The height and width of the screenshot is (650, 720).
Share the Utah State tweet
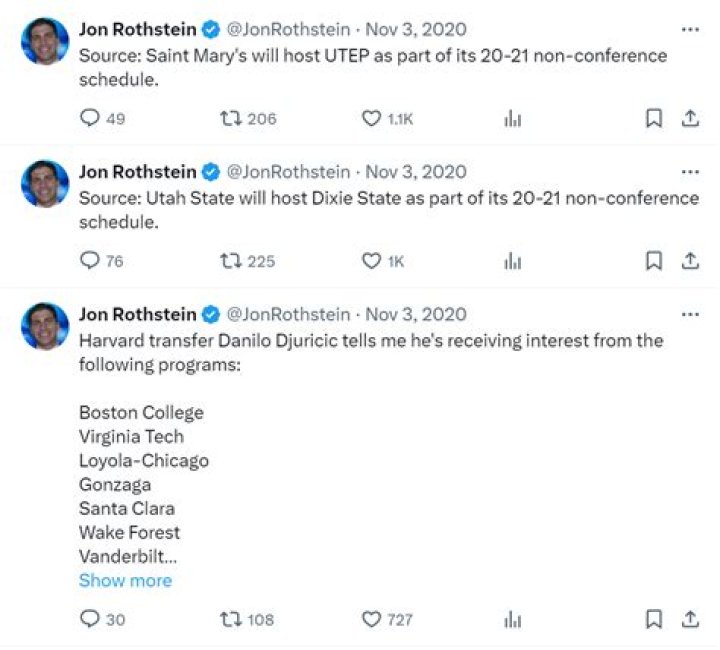690,261
